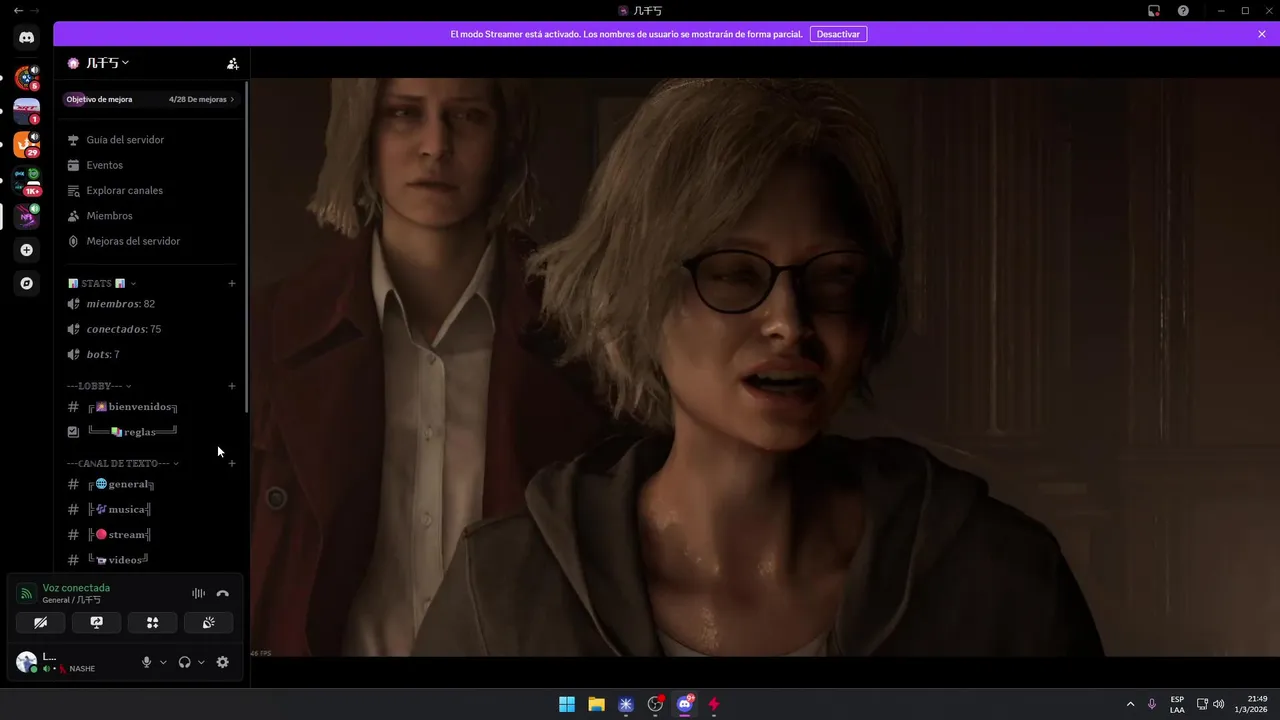Image resolution: width=1280 pixels, height=720 pixels.
Task: Select the first server icon with badge 5
Action: tap(27, 78)
